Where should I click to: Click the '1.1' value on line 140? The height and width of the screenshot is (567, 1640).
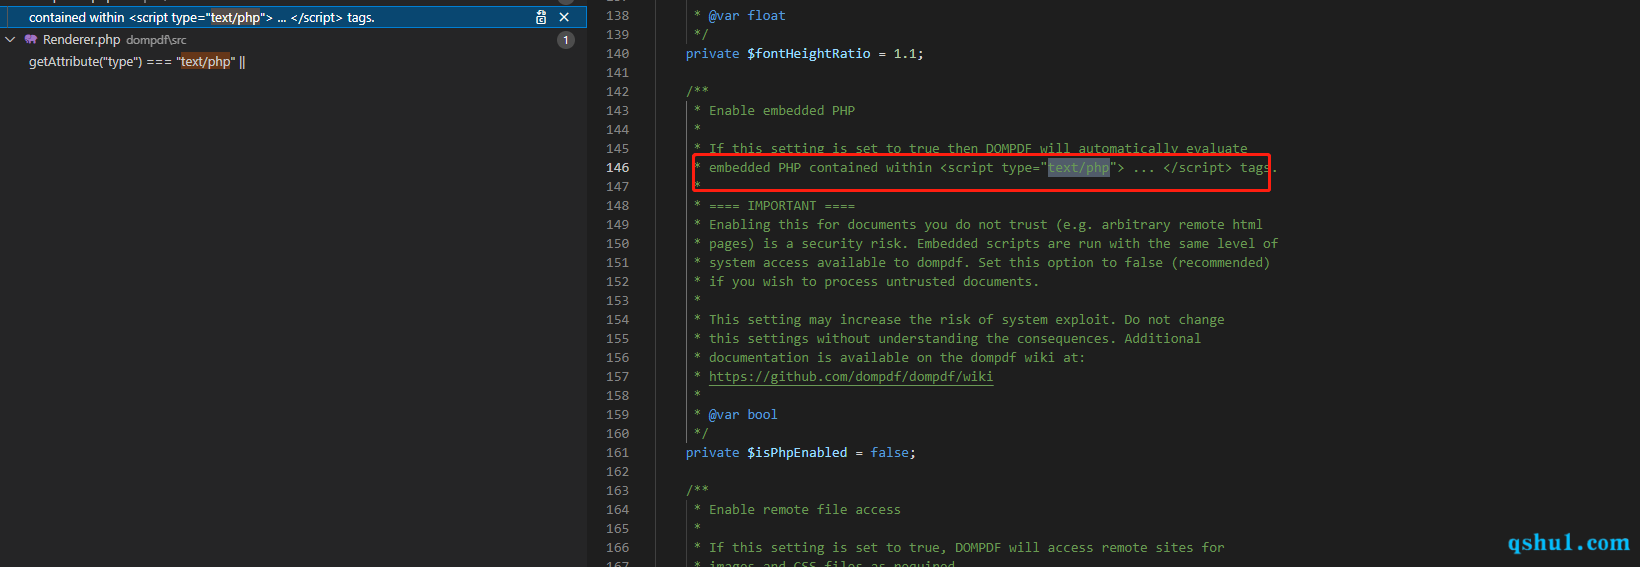coord(905,54)
